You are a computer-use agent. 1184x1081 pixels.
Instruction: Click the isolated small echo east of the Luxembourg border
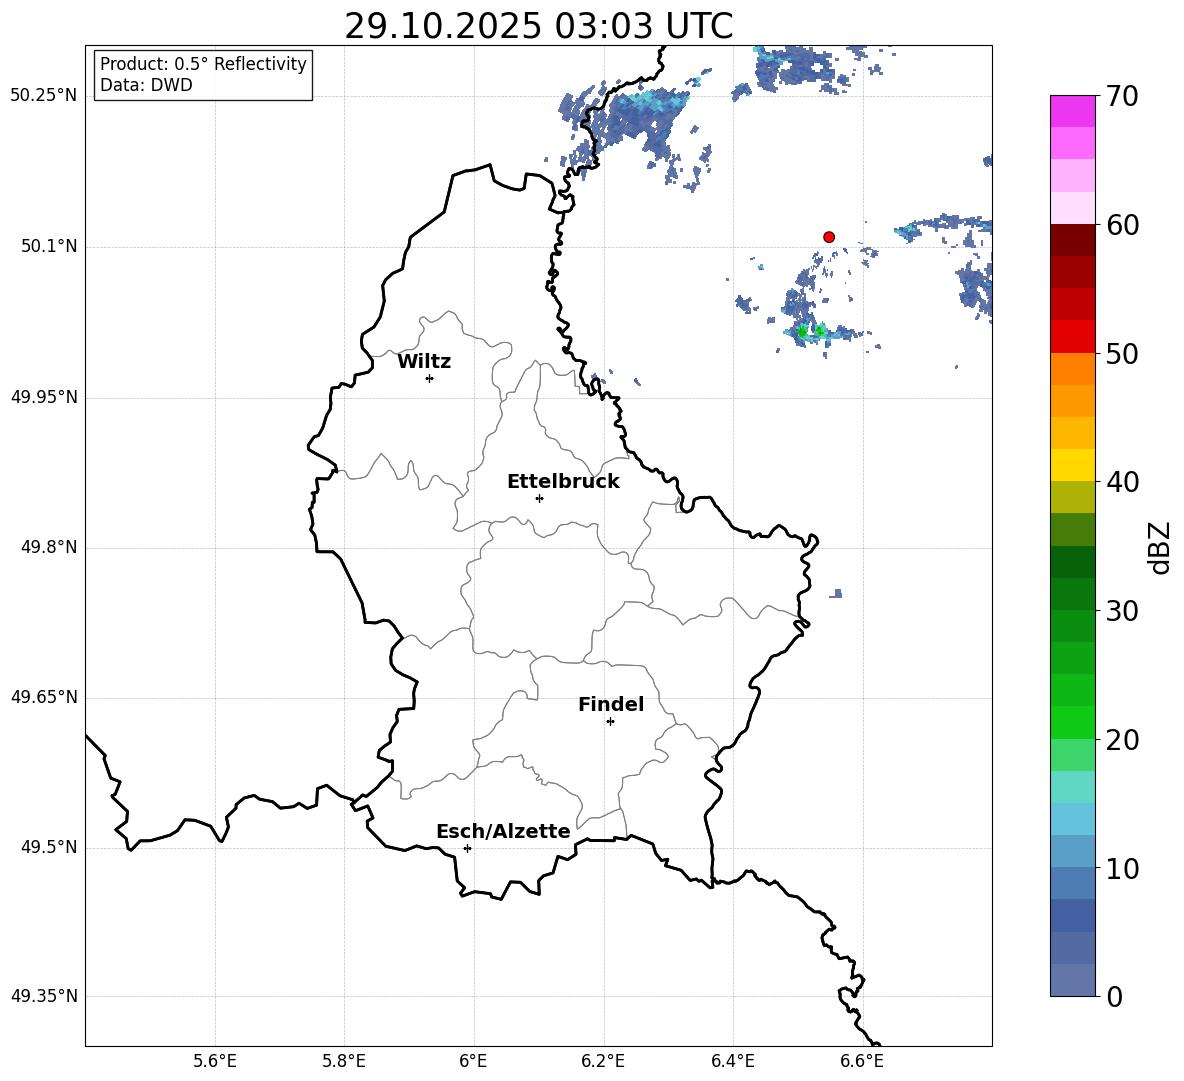(x=836, y=593)
